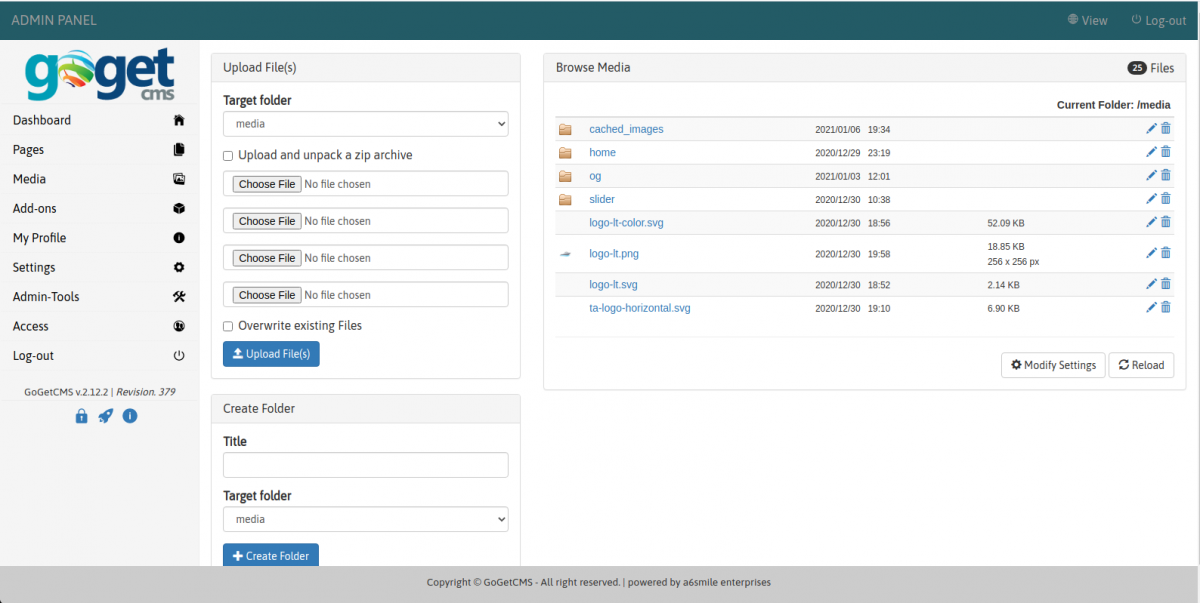Enable Upload and unpack a zip archive
The image size is (1200, 603).
coord(228,156)
